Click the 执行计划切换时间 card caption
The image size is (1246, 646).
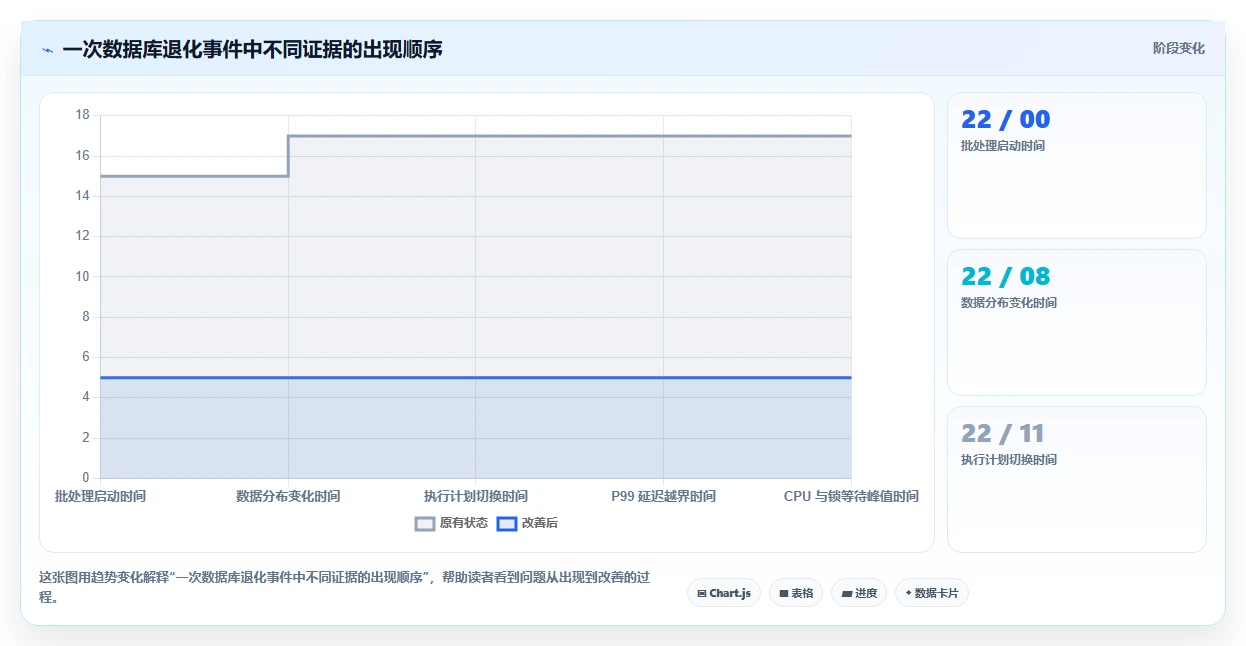tap(1009, 460)
